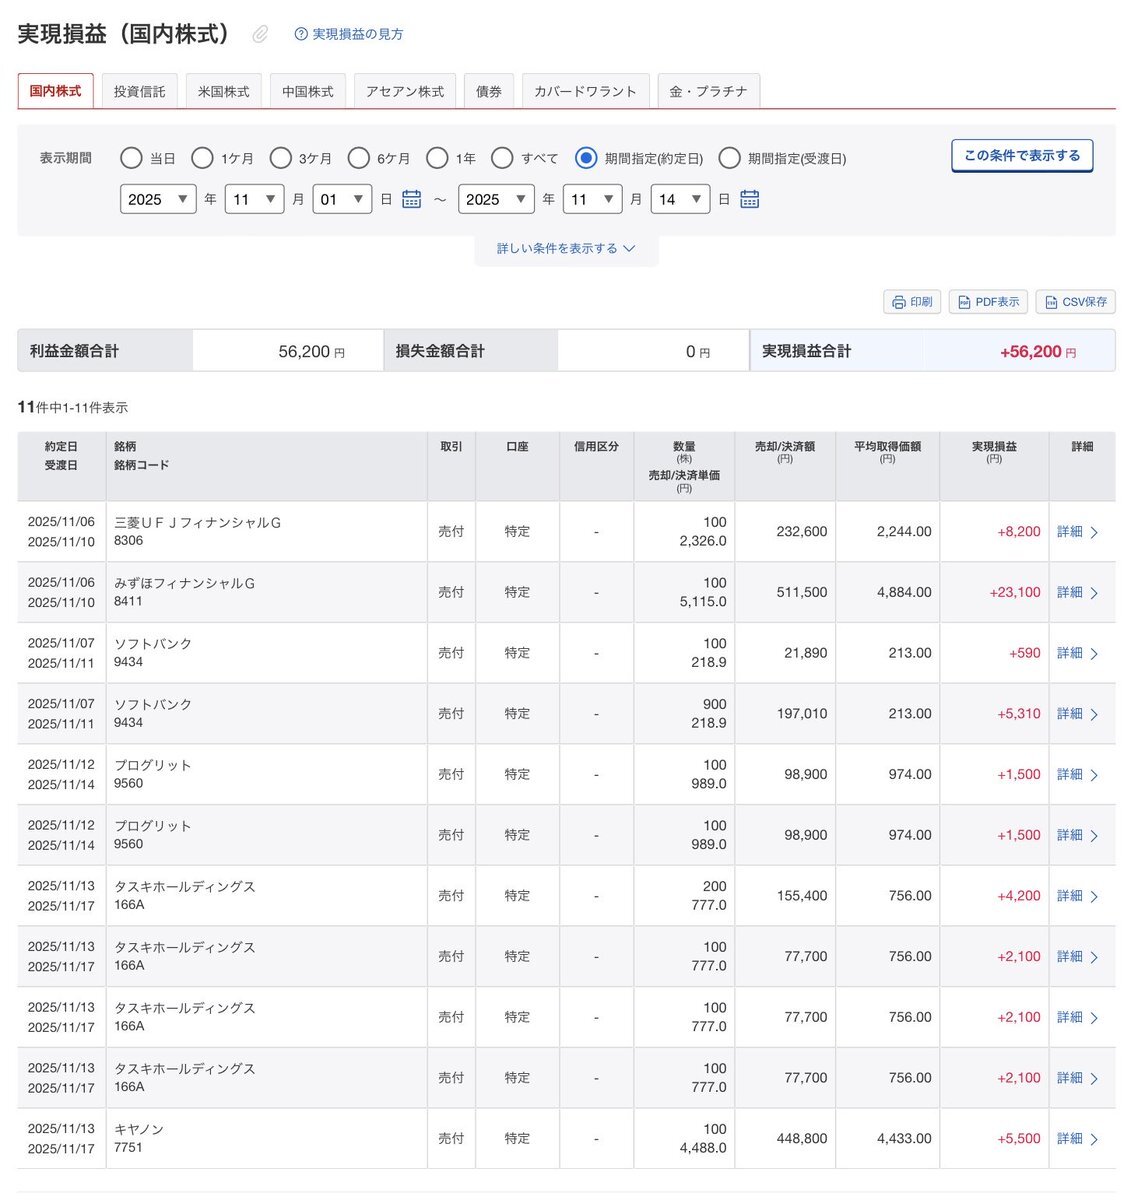This screenshot has height=1200, width=1131.
Task: Click the 実現損益の見方 help link
Action: pyautogui.click(x=349, y=34)
